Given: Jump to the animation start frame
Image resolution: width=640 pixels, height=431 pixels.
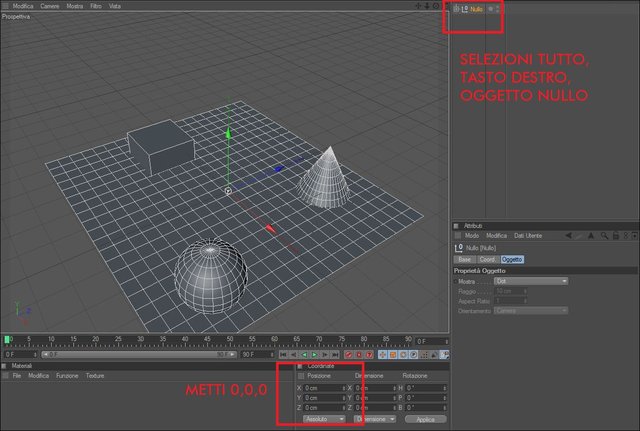Looking at the screenshot, I should [x=283, y=355].
